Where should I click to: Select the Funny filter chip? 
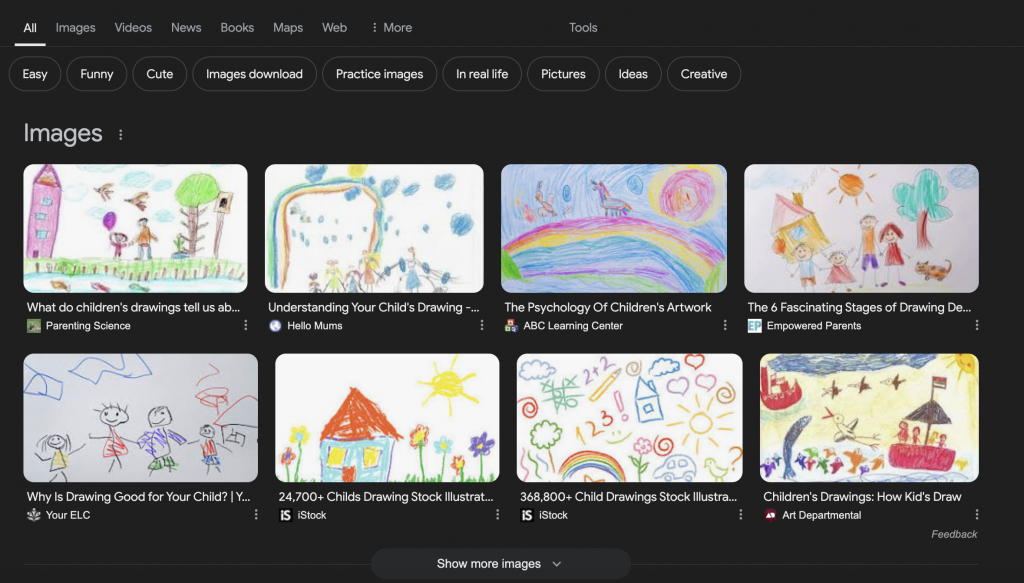click(x=97, y=74)
